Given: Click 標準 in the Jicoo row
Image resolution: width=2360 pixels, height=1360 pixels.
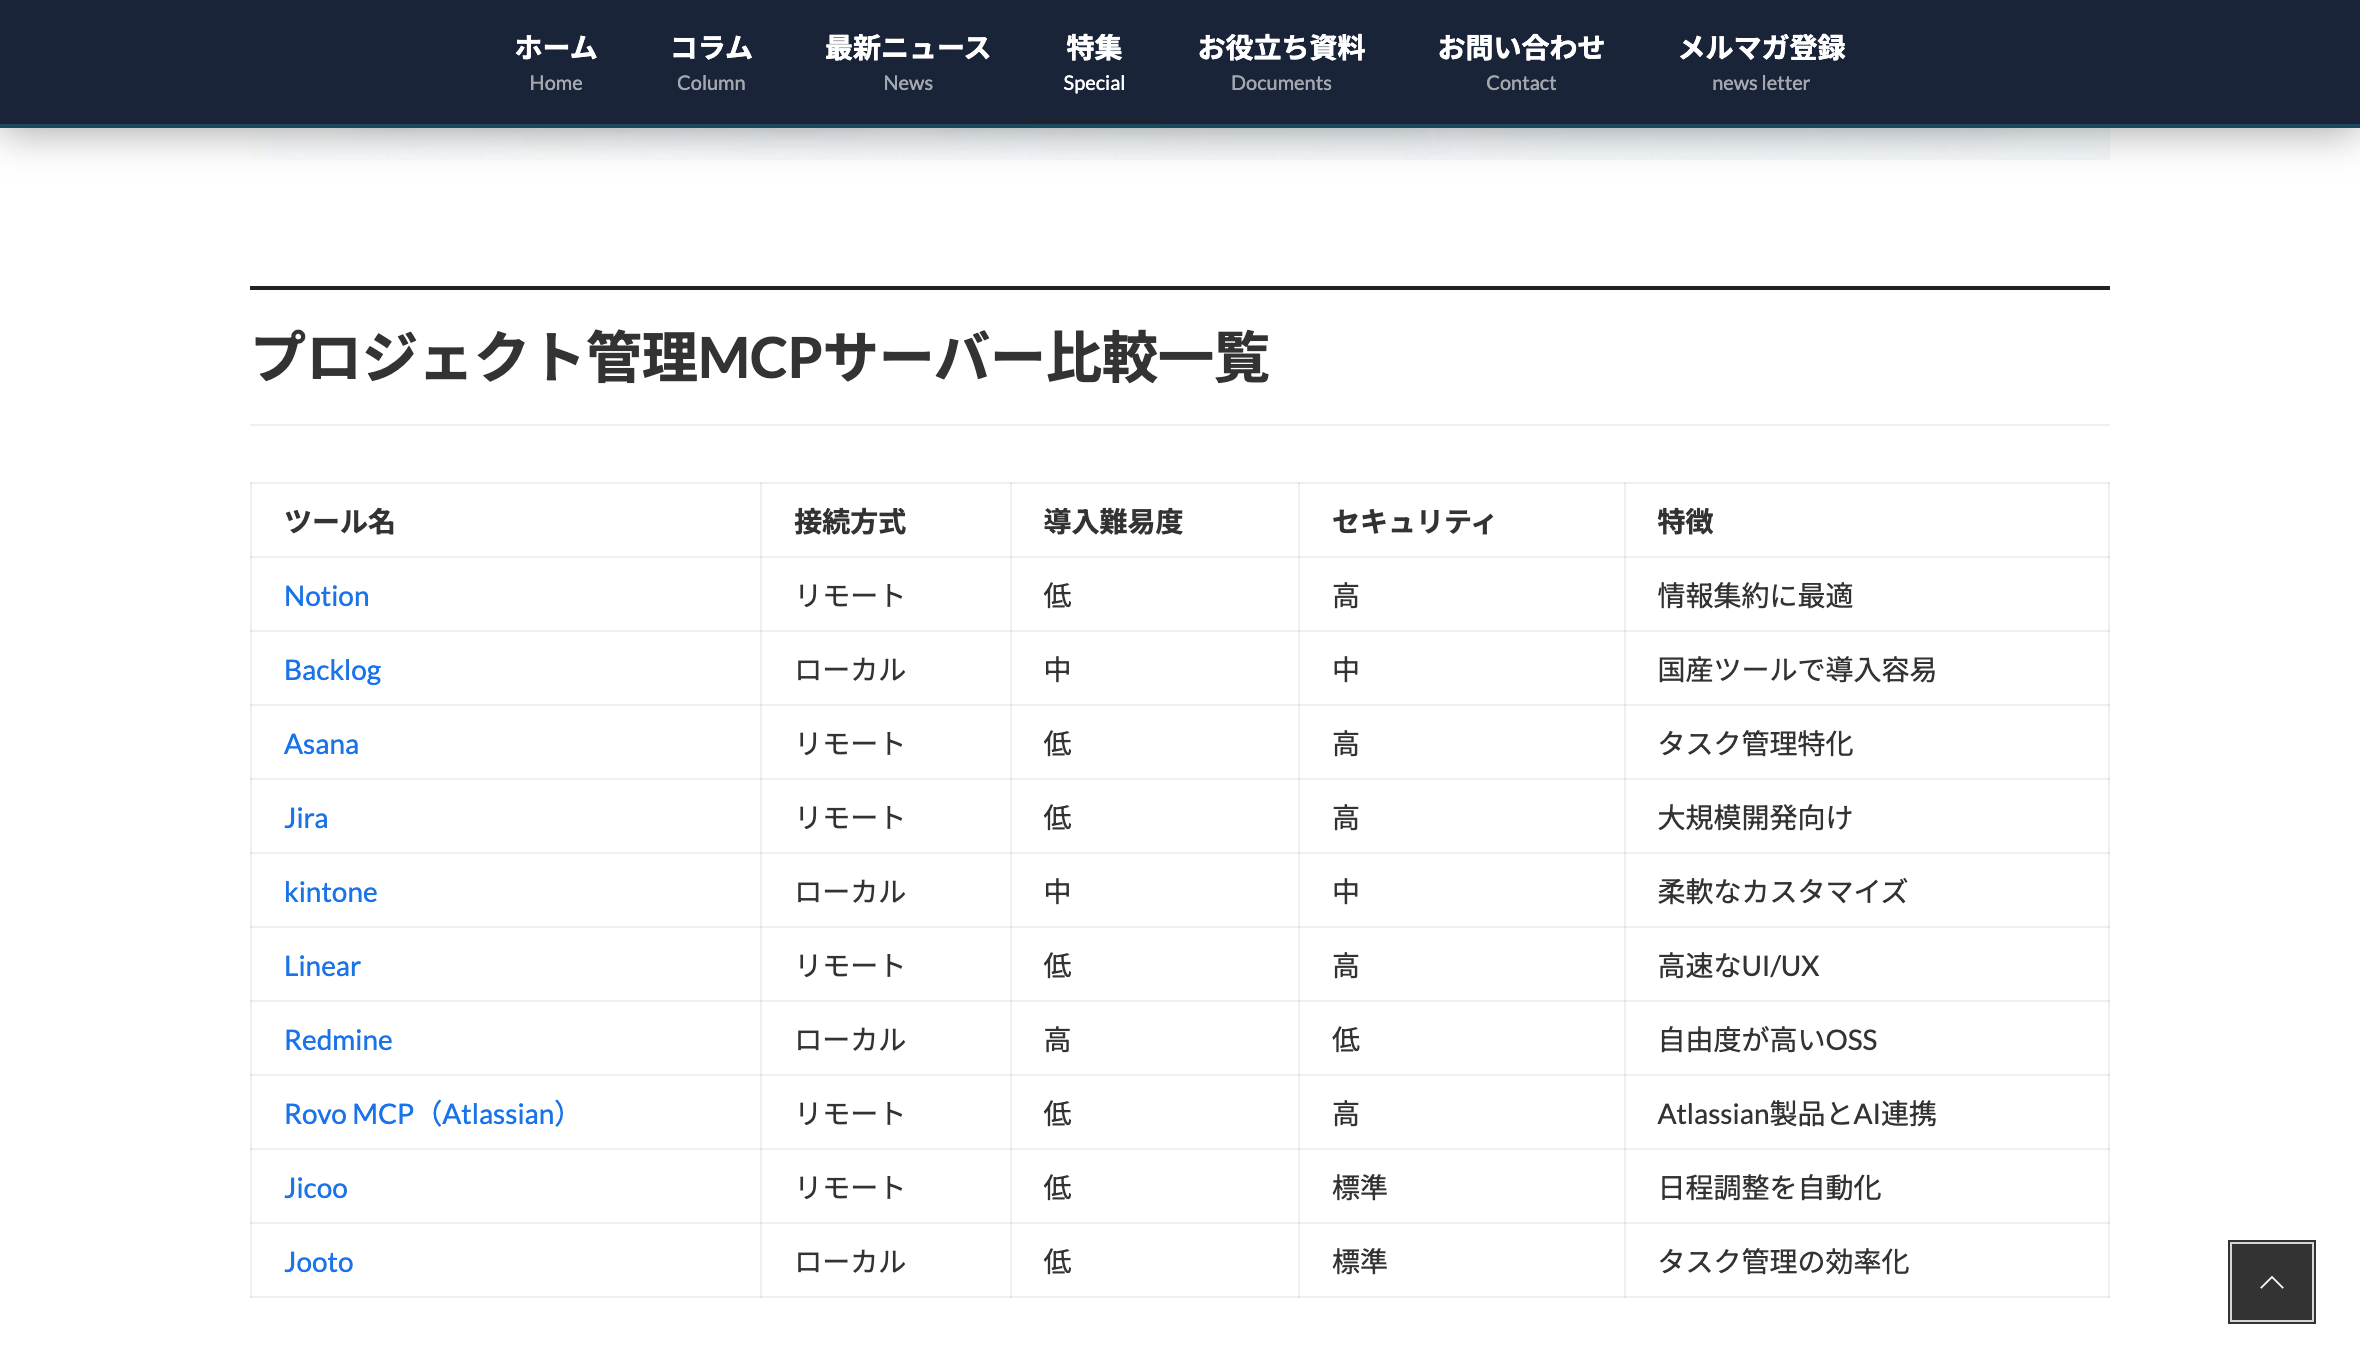Looking at the screenshot, I should point(1359,1188).
